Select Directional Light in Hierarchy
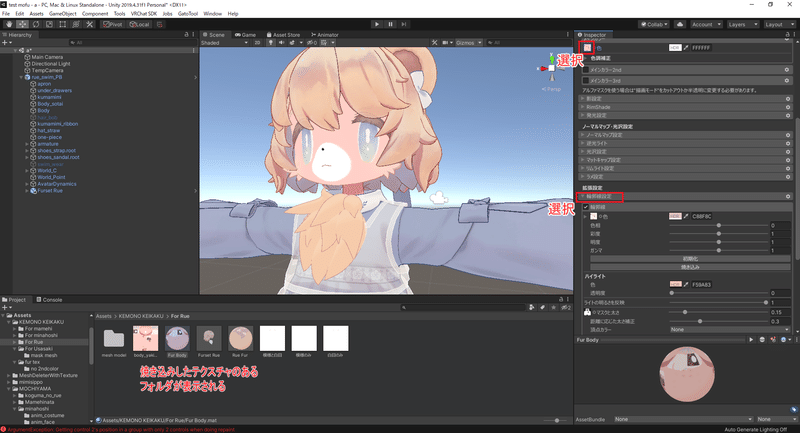The image size is (800, 433). click(51, 64)
